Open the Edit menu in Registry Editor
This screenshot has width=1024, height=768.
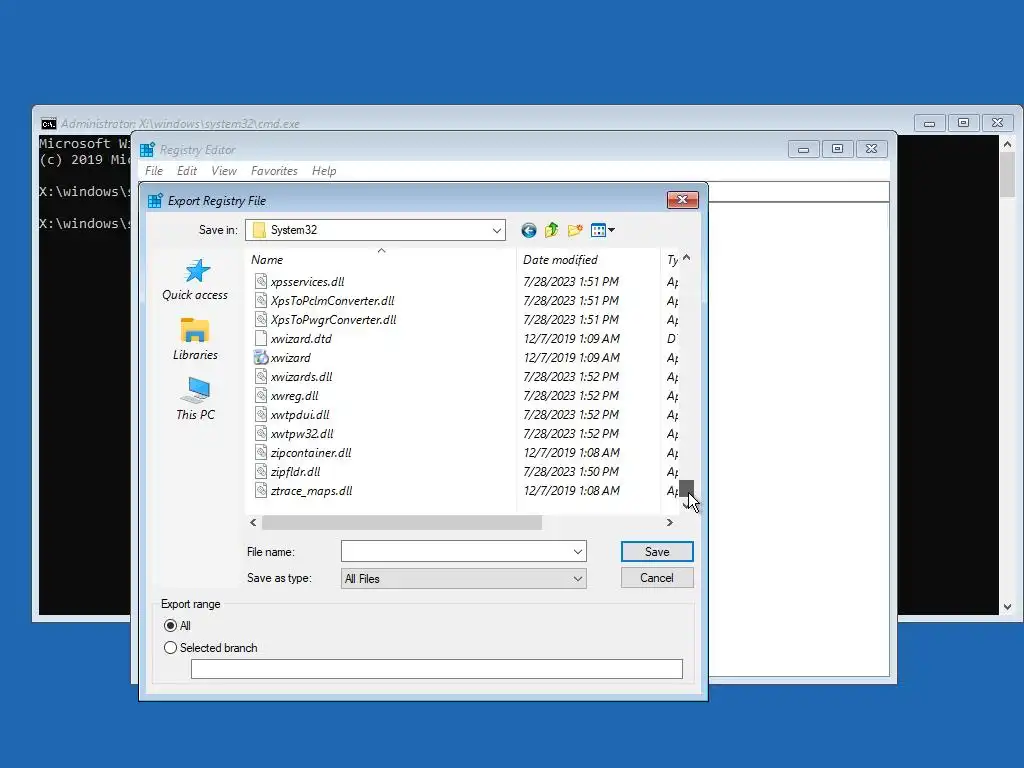point(187,170)
